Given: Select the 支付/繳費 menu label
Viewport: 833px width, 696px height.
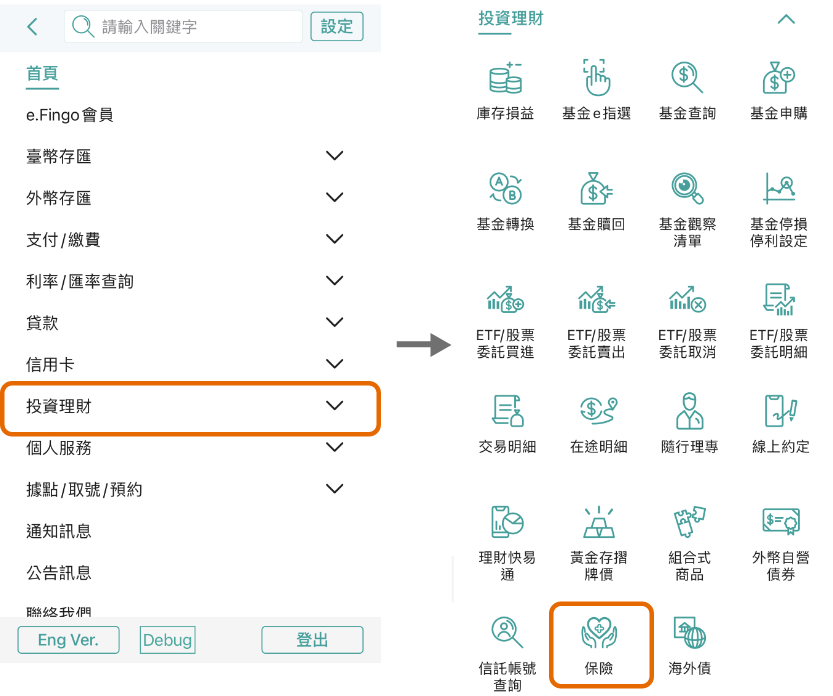Looking at the screenshot, I should (x=63, y=240).
